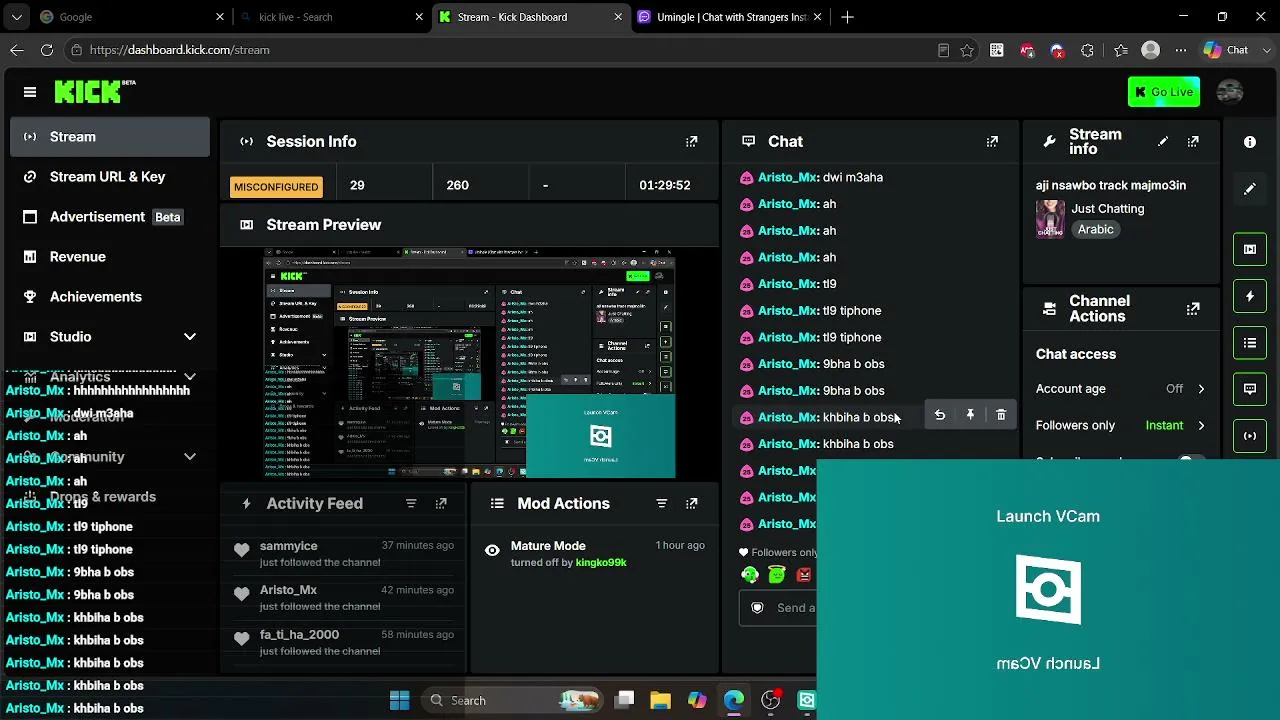Open browser extensions puzzle icon

pos(1088,50)
